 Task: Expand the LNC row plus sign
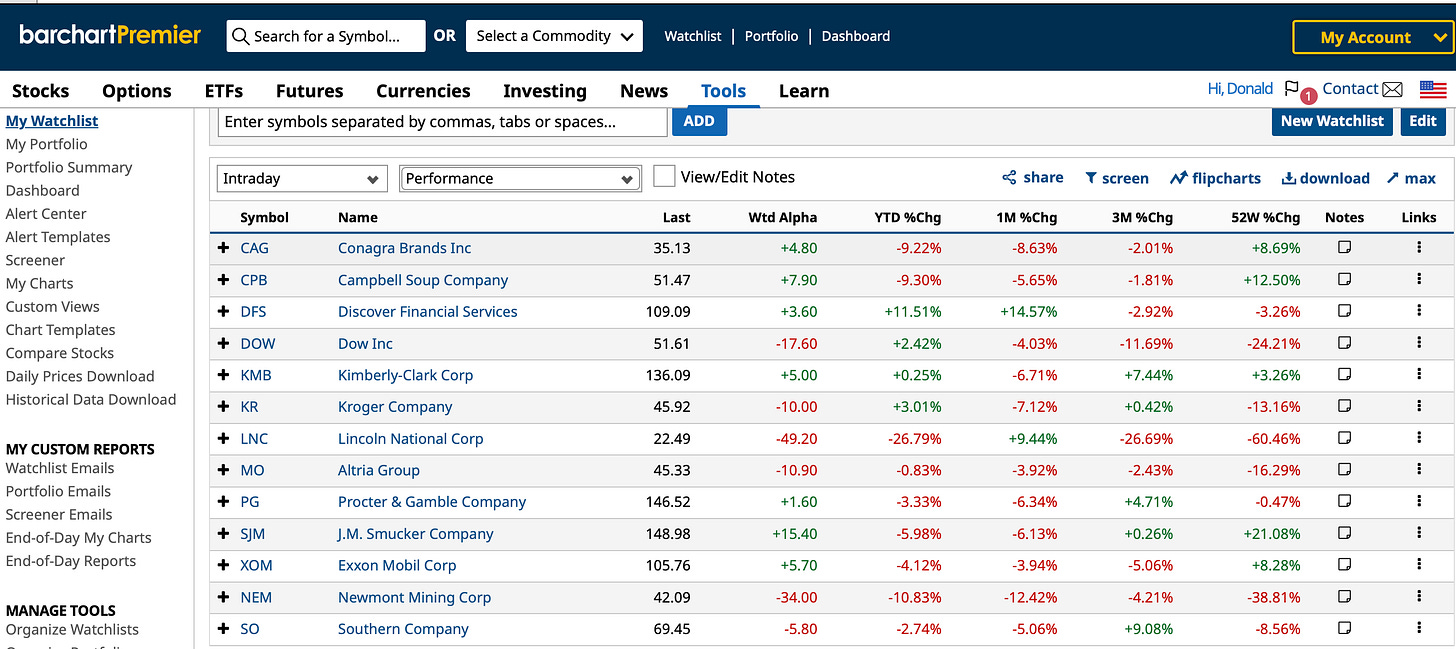pyautogui.click(x=224, y=438)
